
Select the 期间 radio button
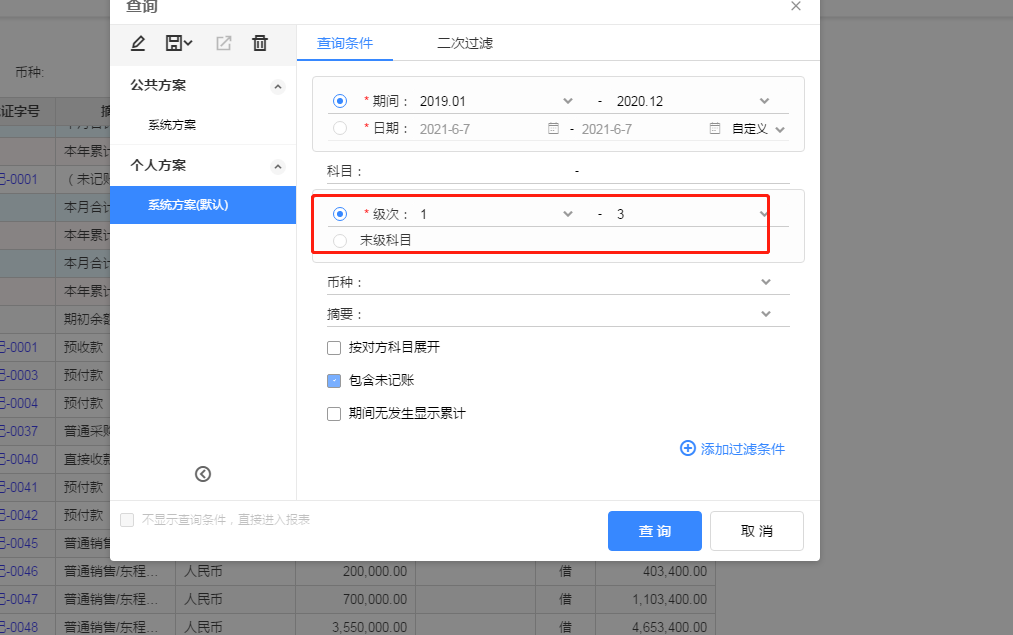click(340, 101)
